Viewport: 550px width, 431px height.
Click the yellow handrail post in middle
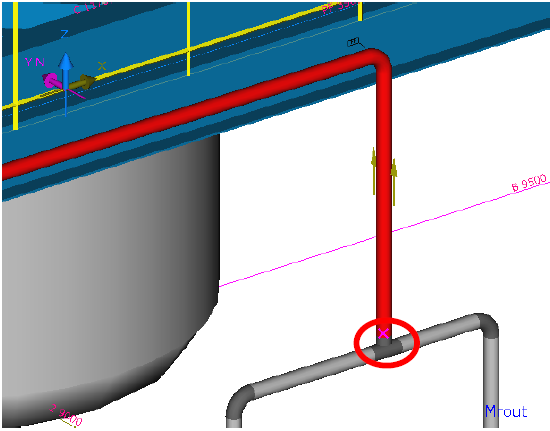point(188,39)
